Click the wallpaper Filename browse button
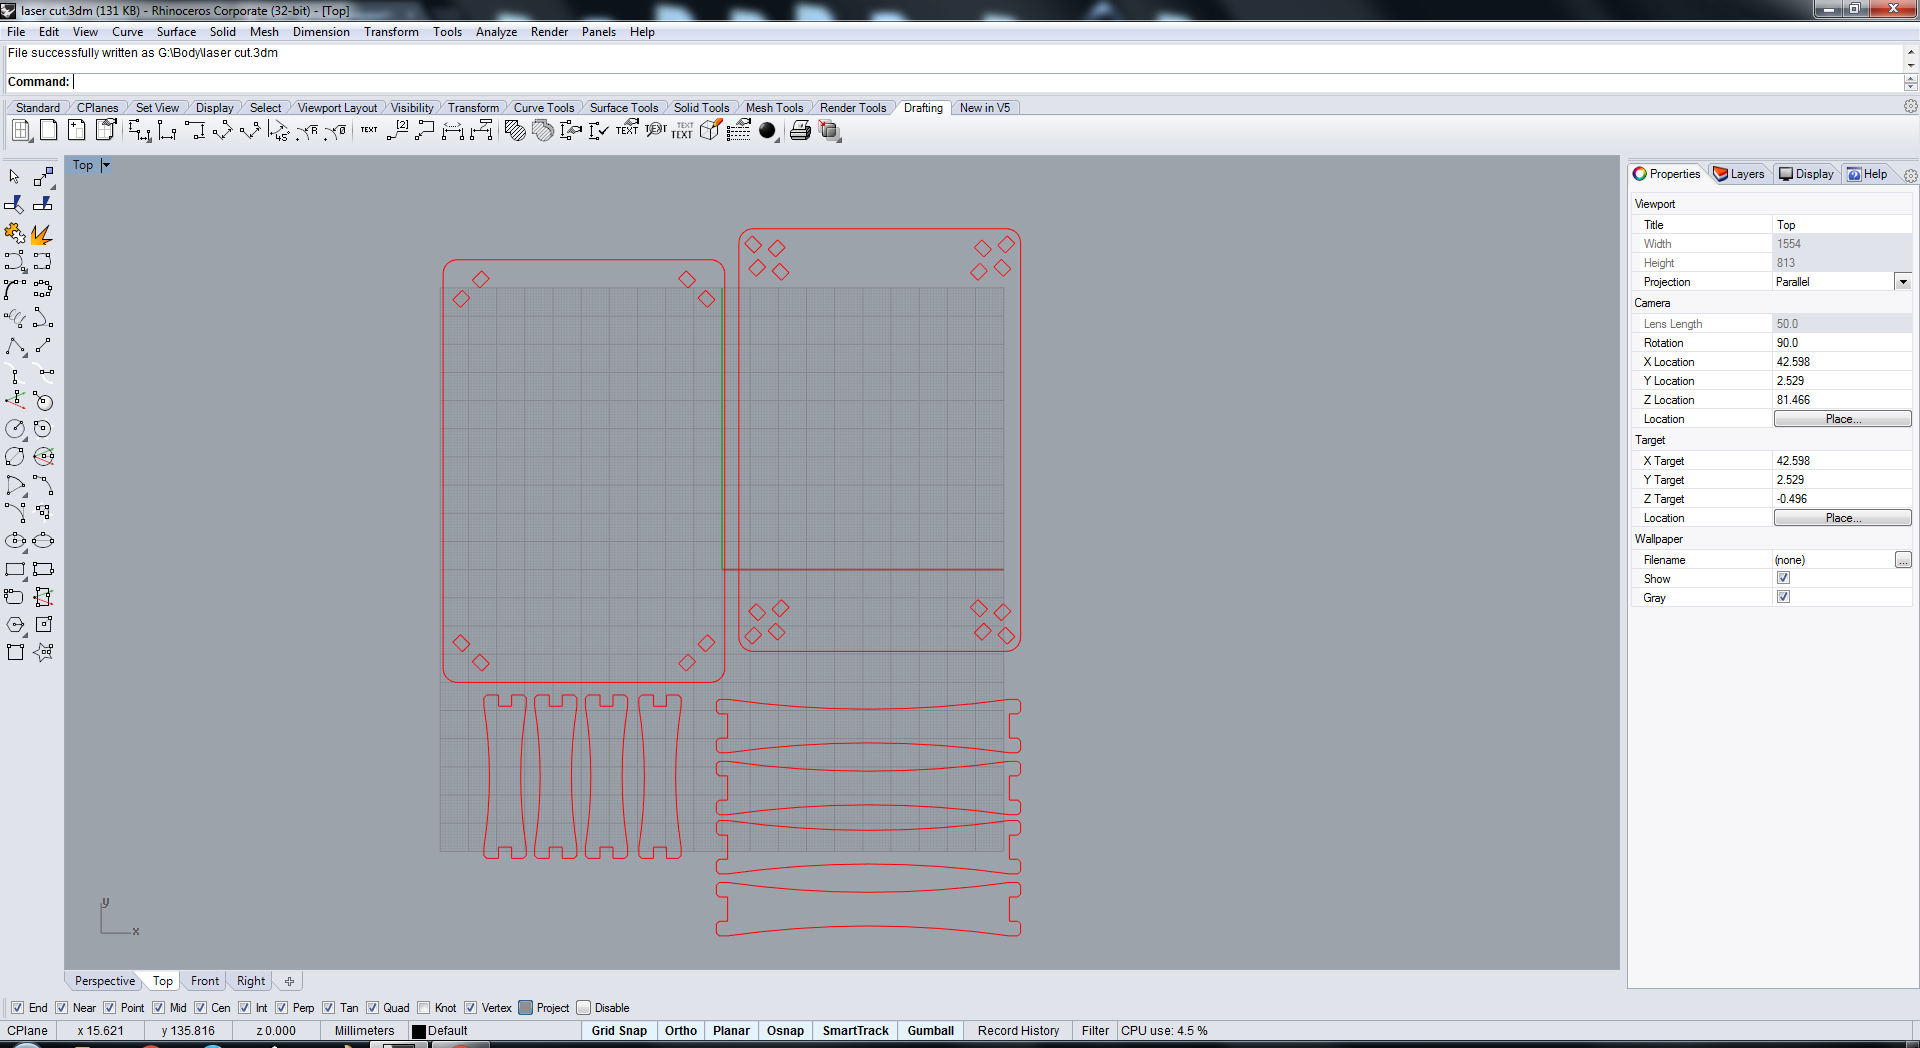 pyautogui.click(x=1903, y=560)
